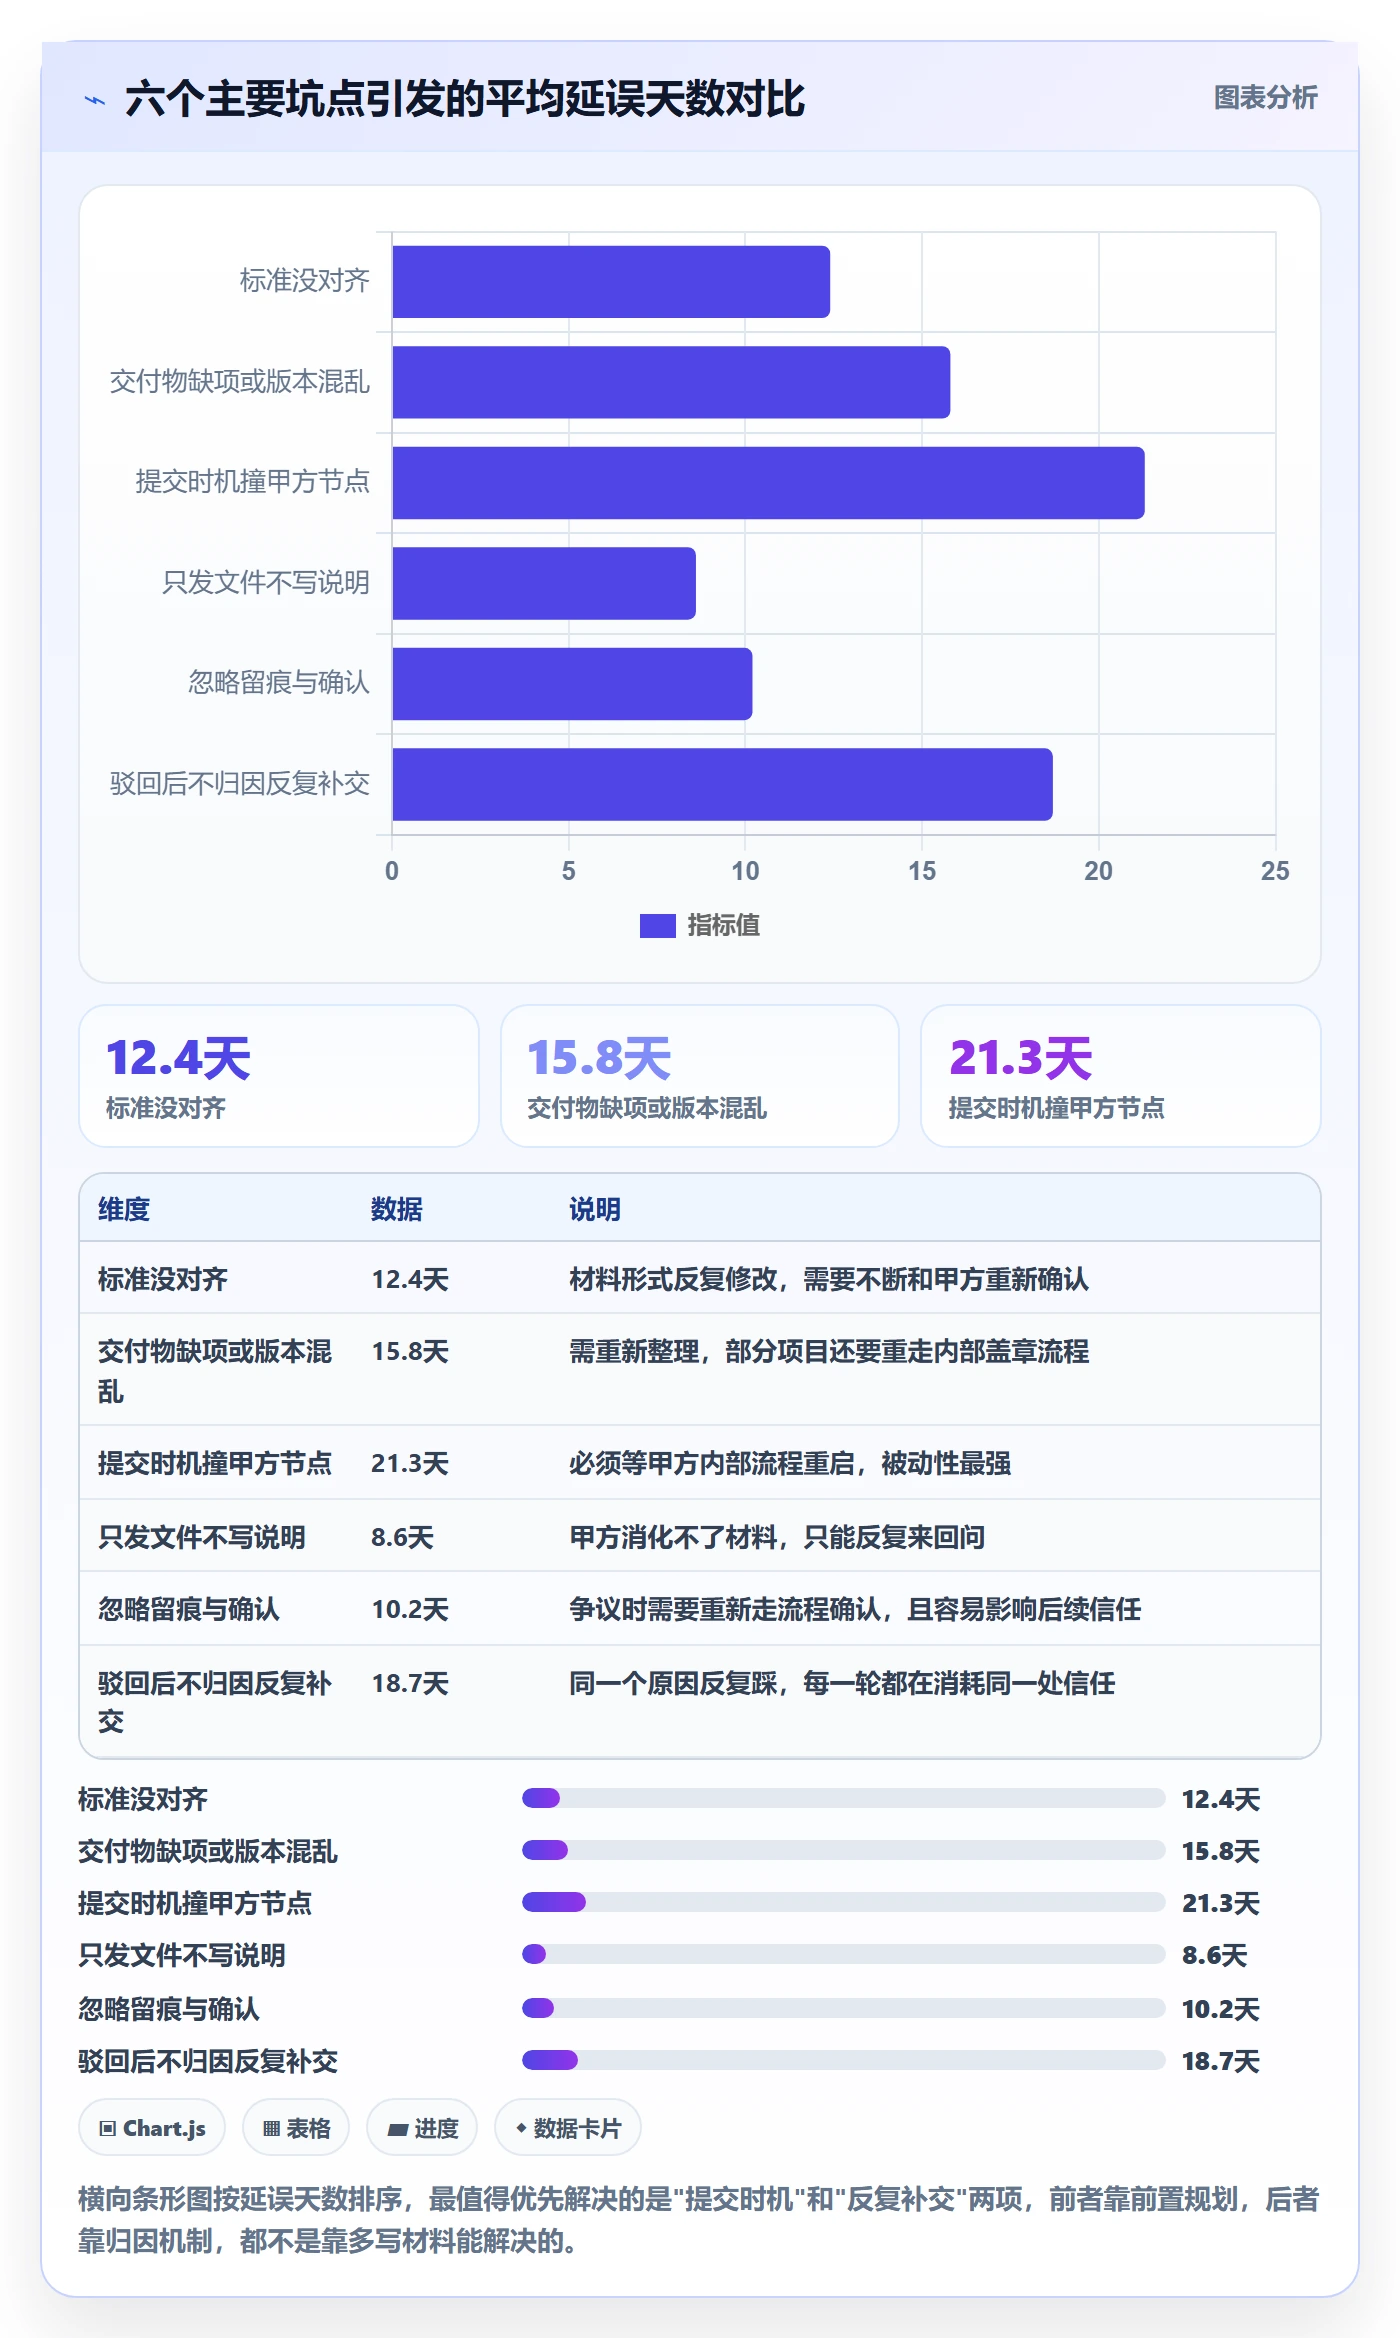
Task: Click the 20 tick on chart axis
Action: pos(1098,871)
